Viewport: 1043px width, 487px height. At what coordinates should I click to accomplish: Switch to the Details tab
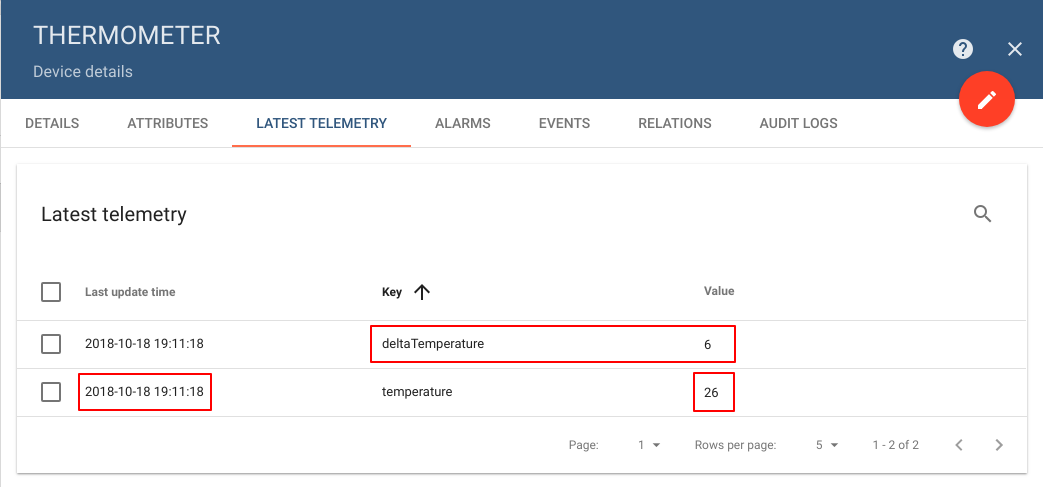52,124
